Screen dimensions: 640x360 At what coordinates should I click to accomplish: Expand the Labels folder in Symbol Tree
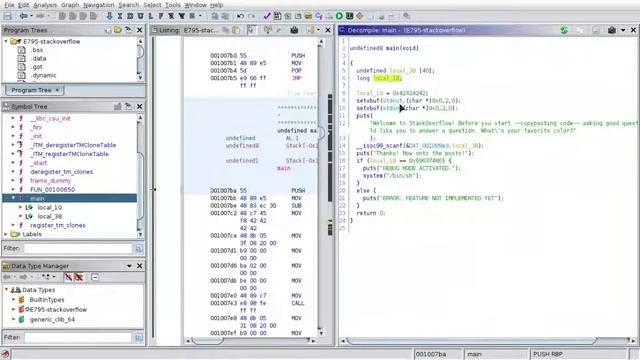pyautogui.click(x=6, y=234)
